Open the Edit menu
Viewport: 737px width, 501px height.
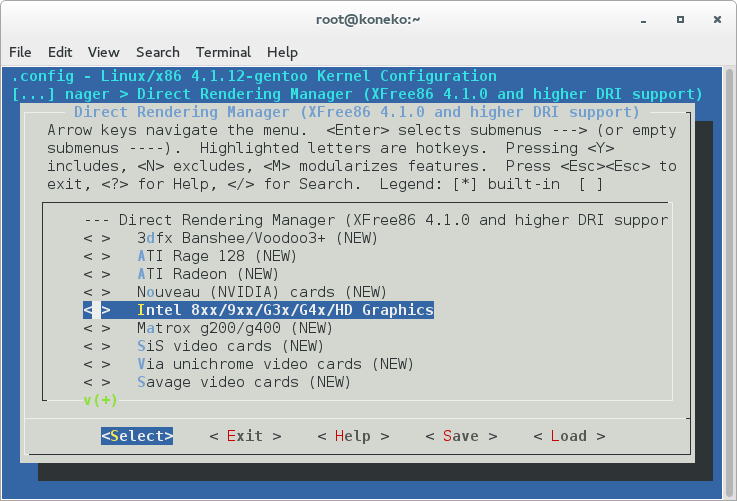(x=60, y=52)
